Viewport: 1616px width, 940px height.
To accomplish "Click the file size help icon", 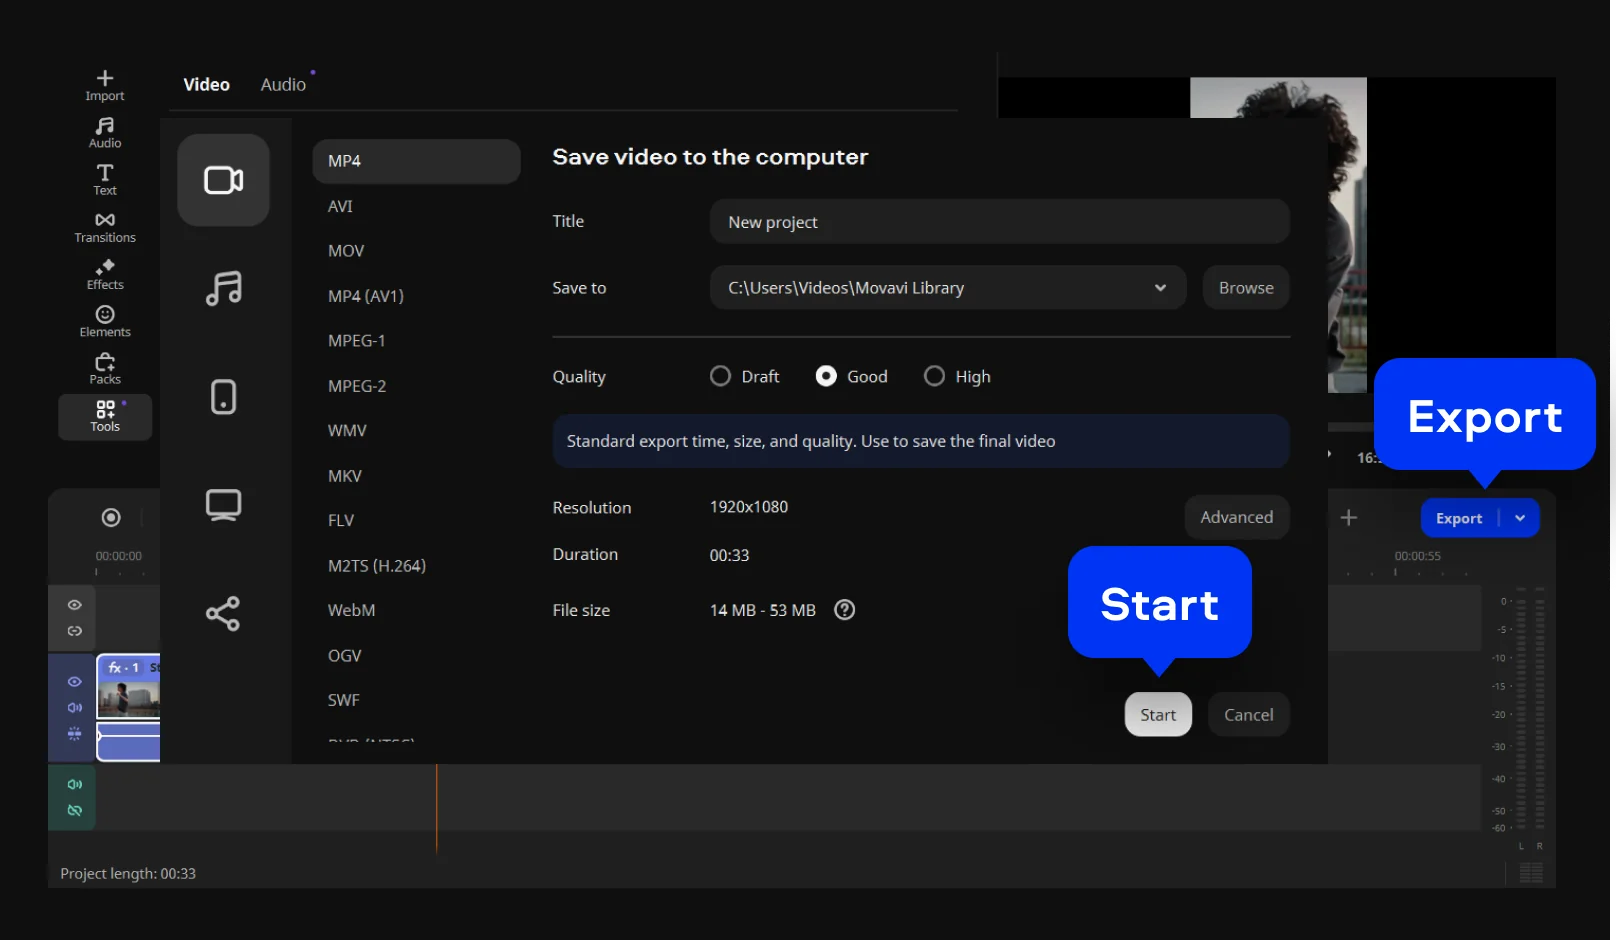I will (x=844, y=610).
